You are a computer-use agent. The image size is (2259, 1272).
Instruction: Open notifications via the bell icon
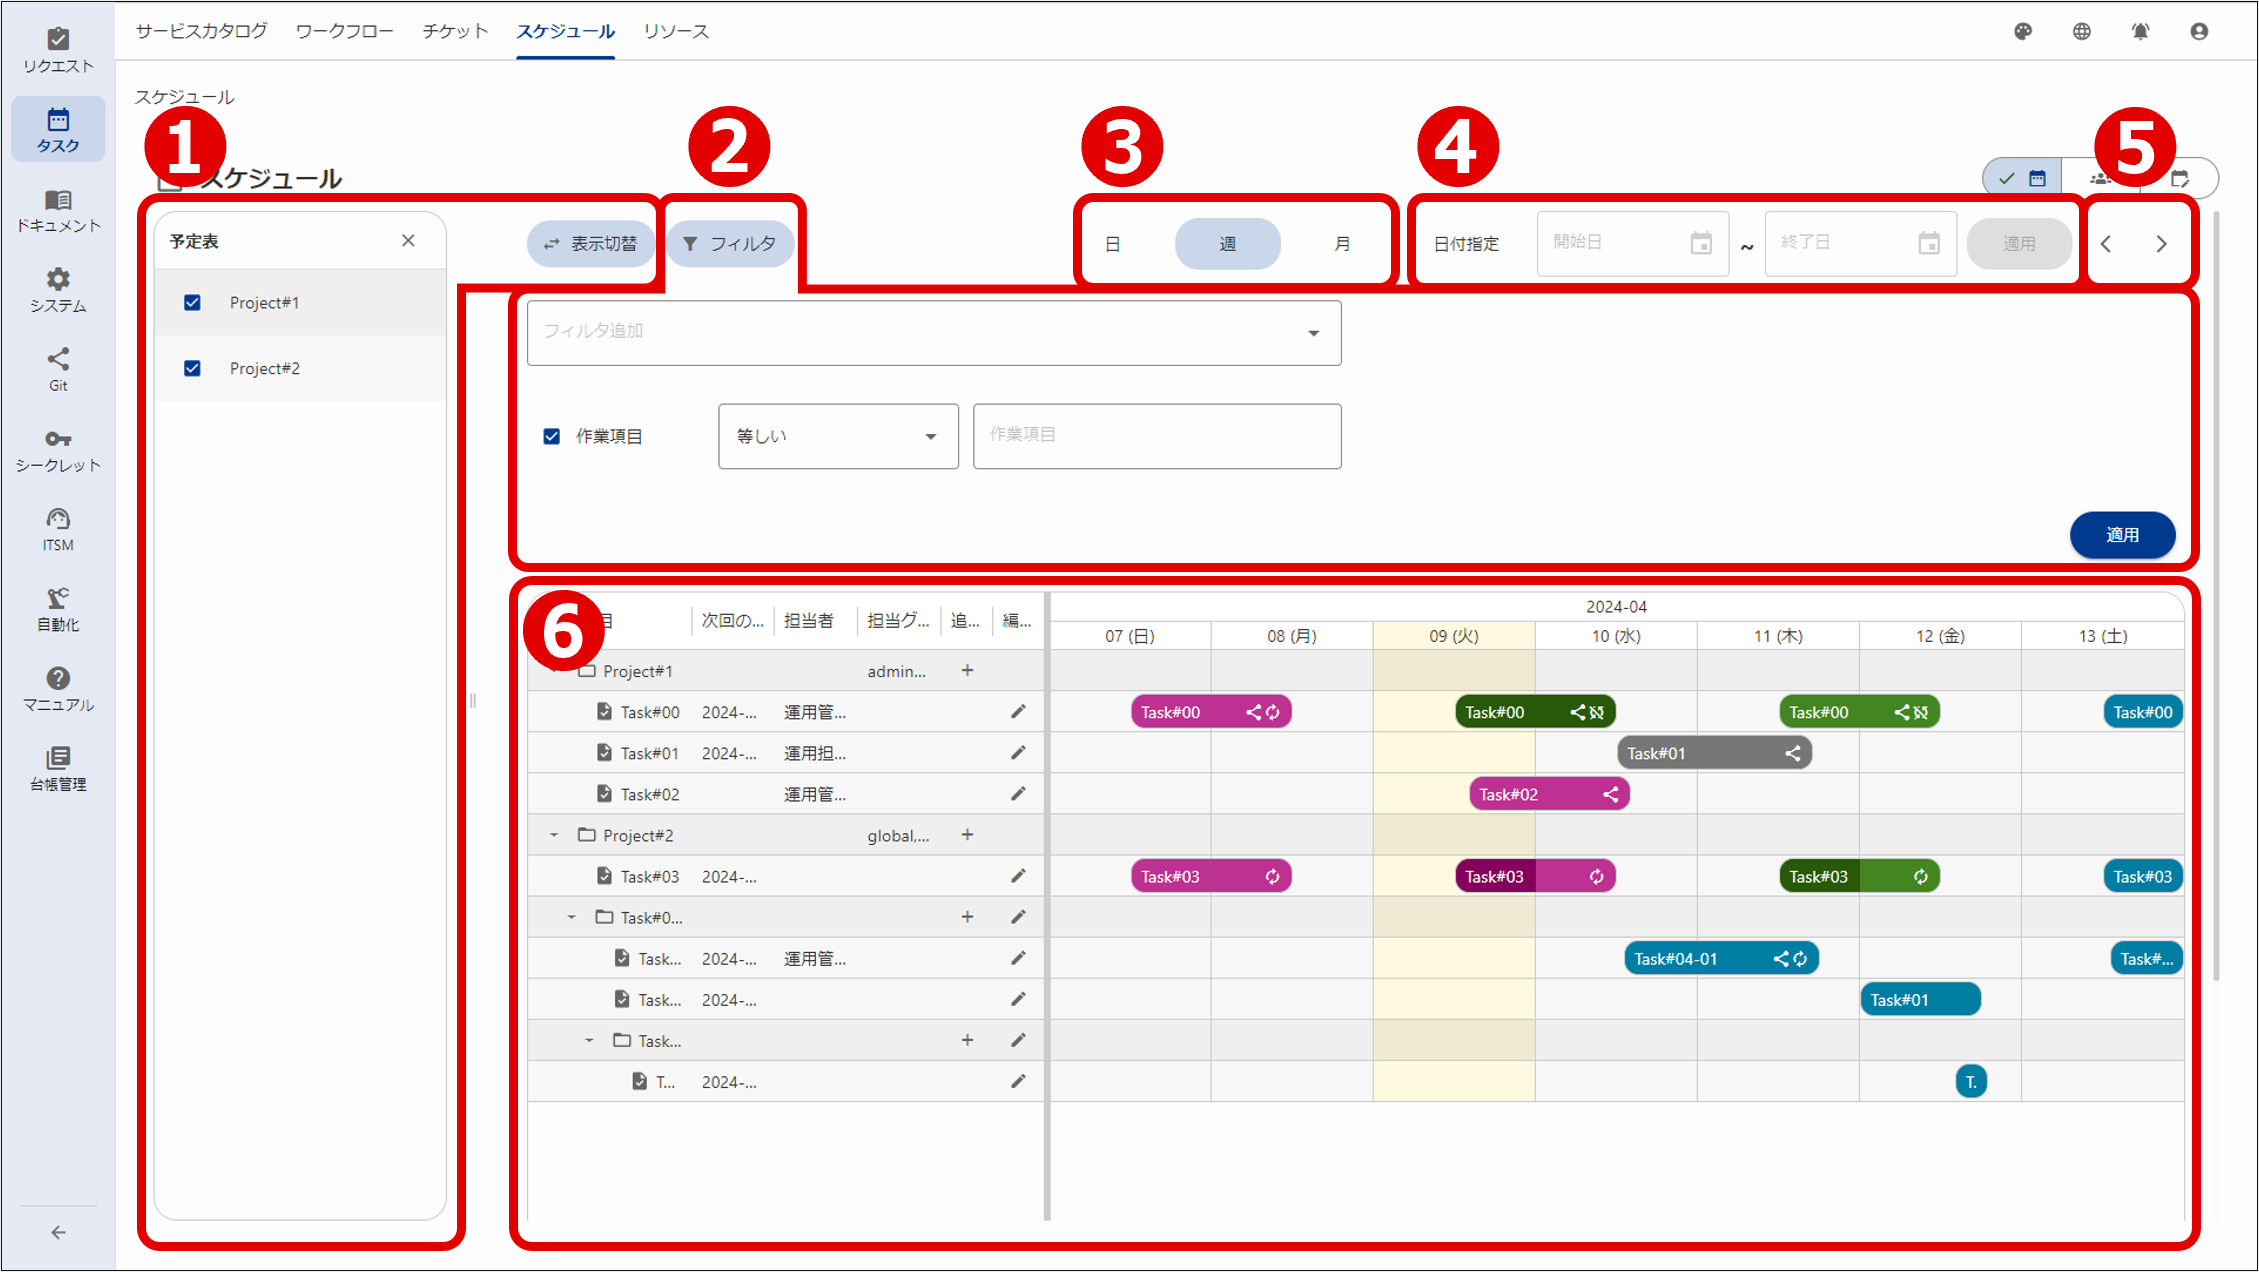click(x=2140, y=31)
